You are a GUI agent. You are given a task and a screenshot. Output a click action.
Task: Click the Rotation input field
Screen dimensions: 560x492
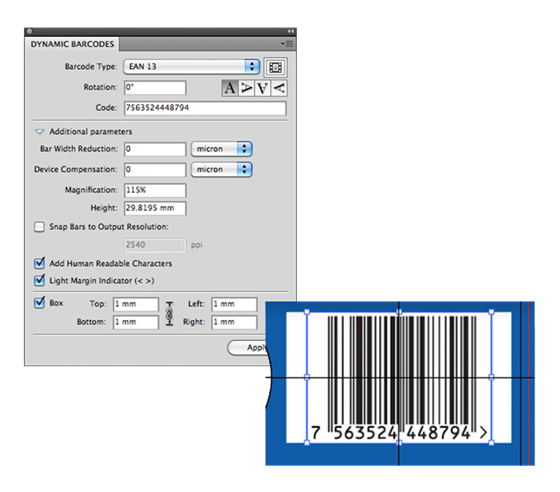pyautogui.click(x=155, y=87)
